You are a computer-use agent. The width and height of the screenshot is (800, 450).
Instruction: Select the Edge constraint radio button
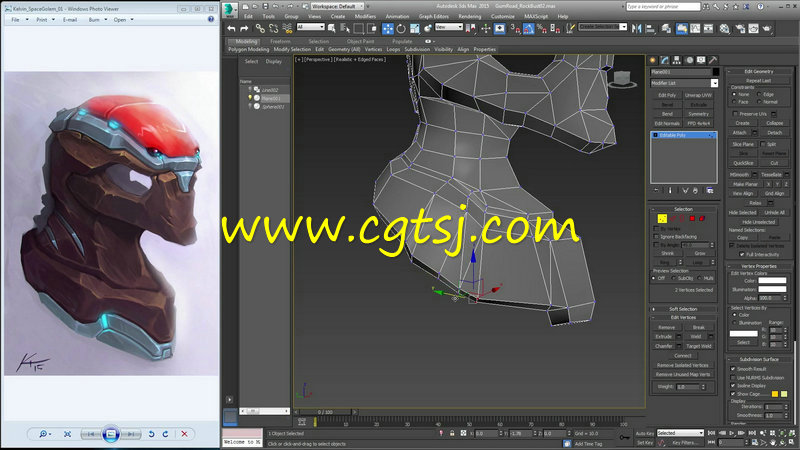pyautogui.click(x=759, y=94)
